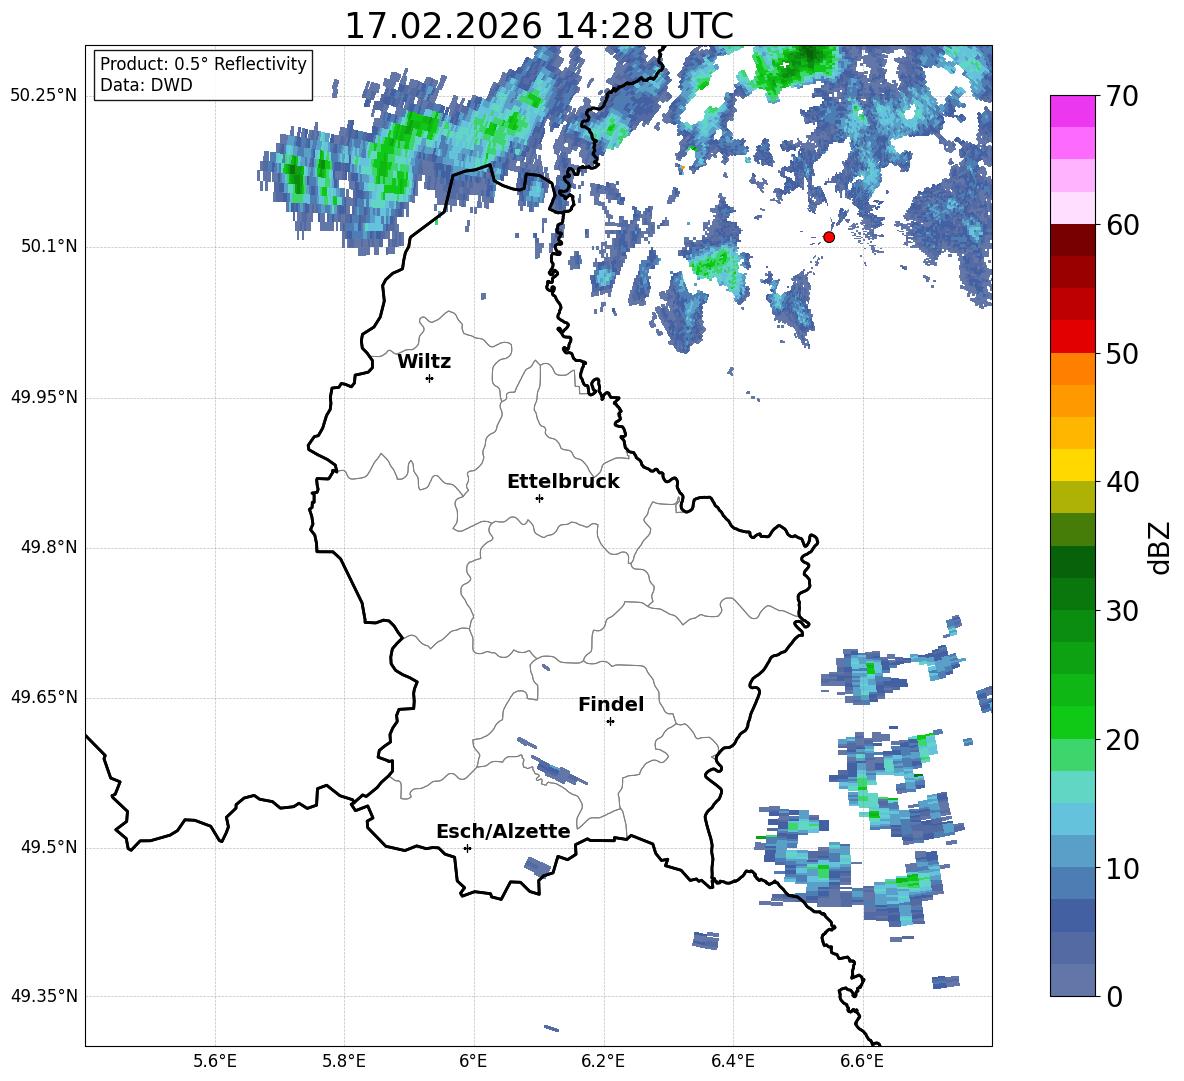Click the Ettelbruck station cross marker

539,498
